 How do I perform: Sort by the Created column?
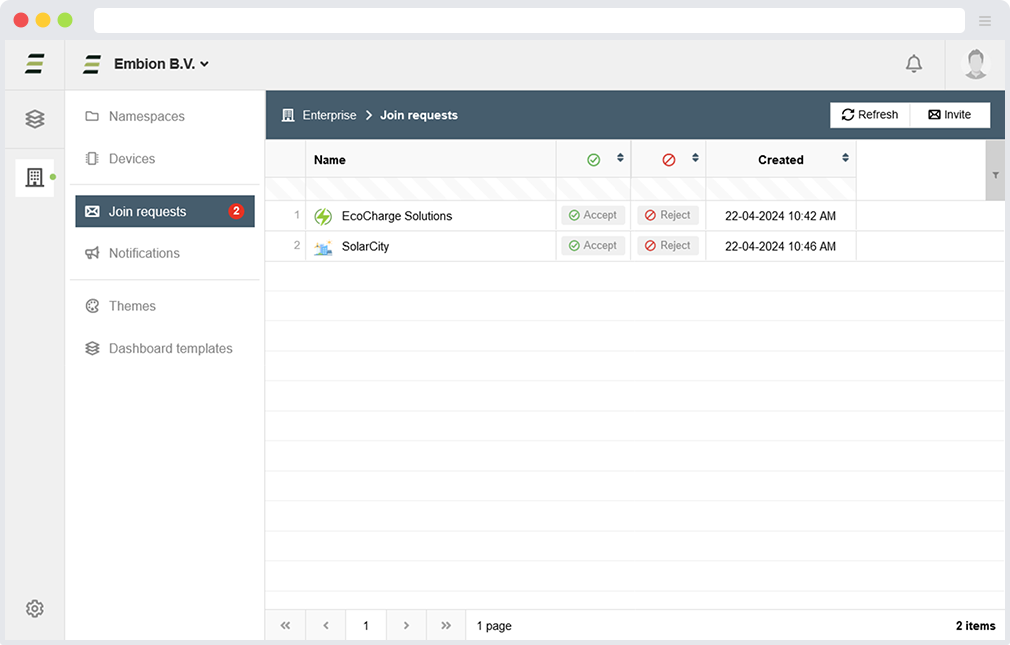(x=845, y=158)
